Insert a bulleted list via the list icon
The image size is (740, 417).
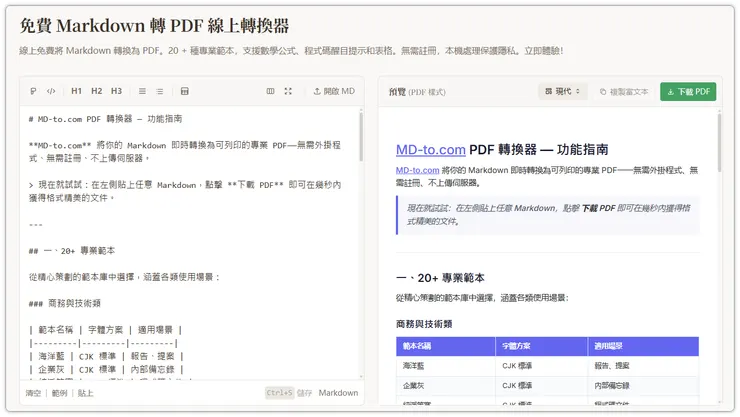click(160, 91)
